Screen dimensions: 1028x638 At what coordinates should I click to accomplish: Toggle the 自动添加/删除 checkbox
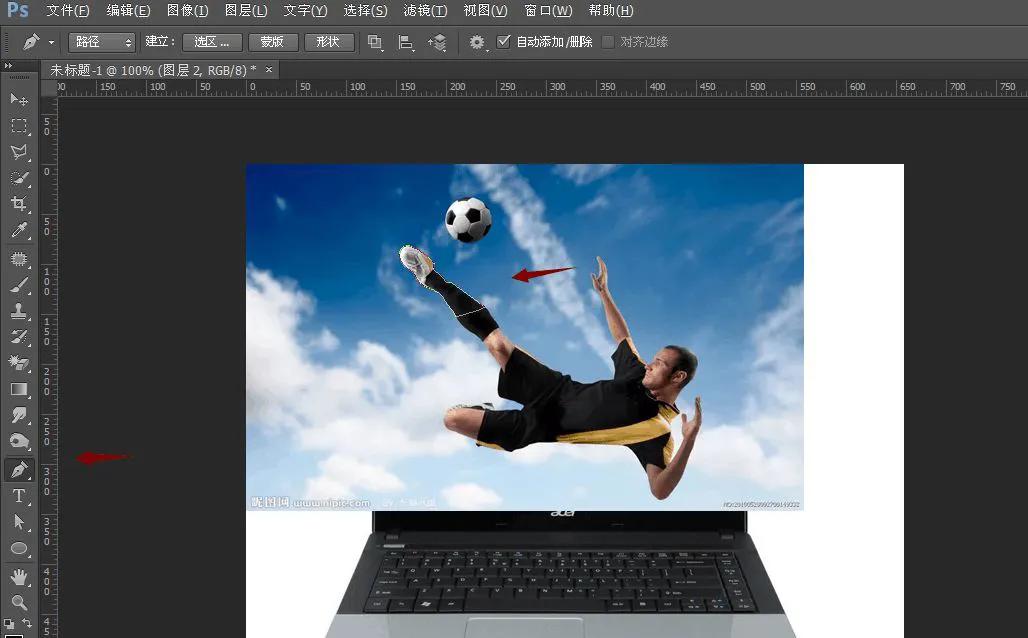504,42
